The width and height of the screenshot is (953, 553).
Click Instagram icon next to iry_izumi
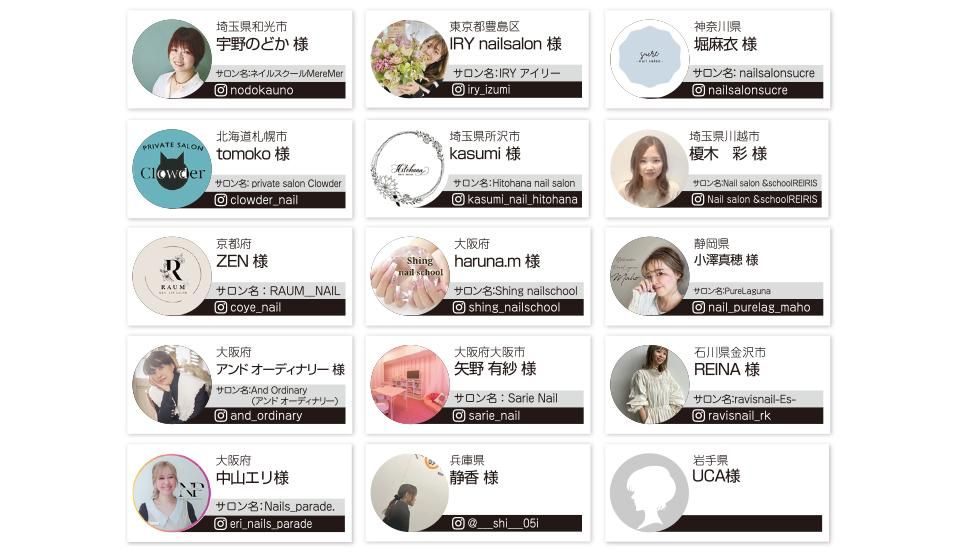pyautogui.click(x=458, y=89)
